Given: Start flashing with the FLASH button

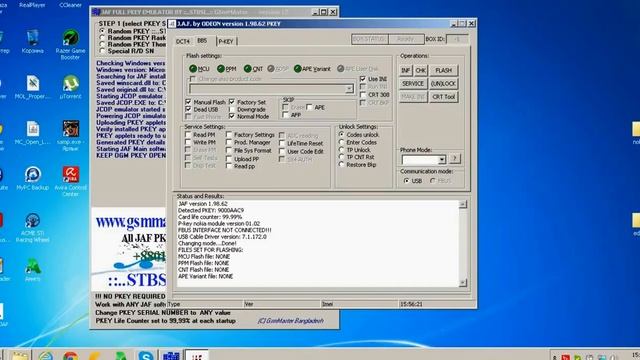Looking at the screenshot, I should (444, 71).
